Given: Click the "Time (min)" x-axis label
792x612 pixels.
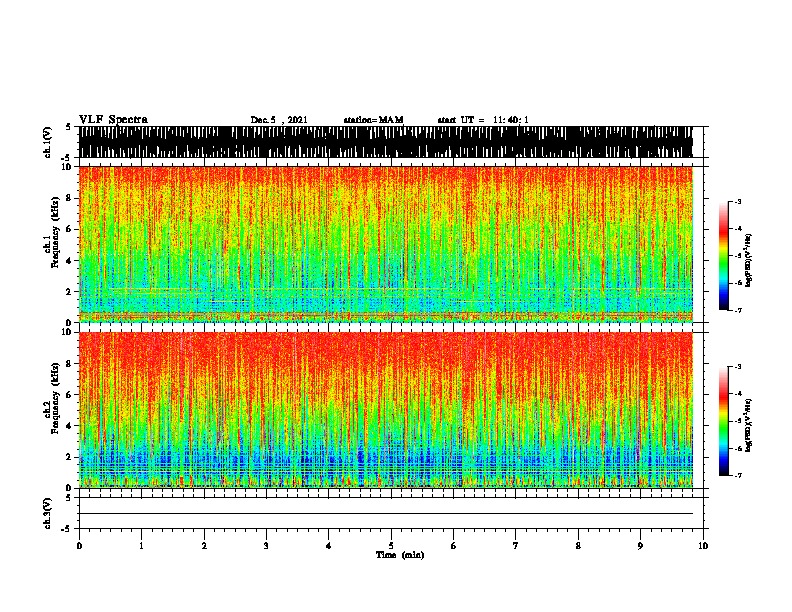Looking at the screenshot, I should click(400, 555).
